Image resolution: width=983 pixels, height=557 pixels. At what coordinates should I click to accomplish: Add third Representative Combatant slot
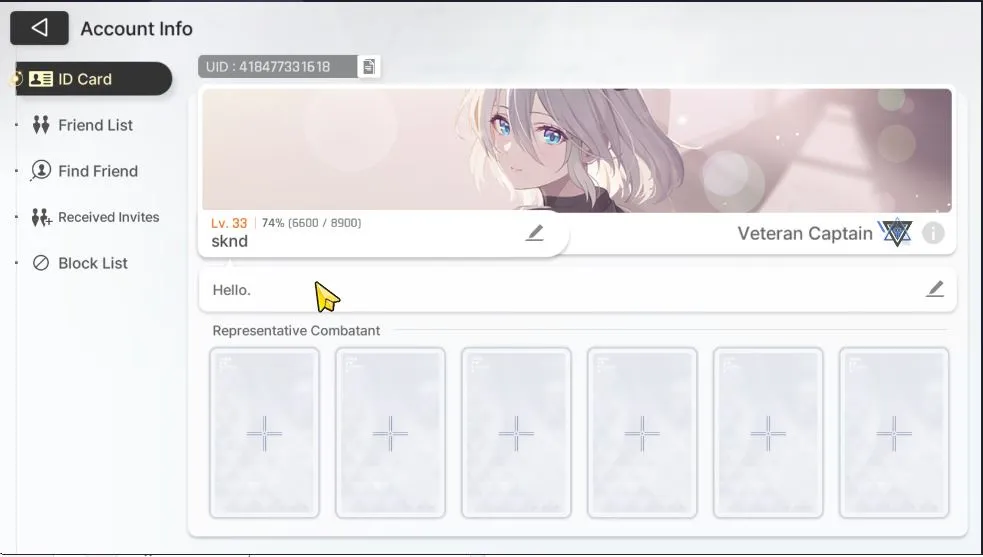coord(516,433)
